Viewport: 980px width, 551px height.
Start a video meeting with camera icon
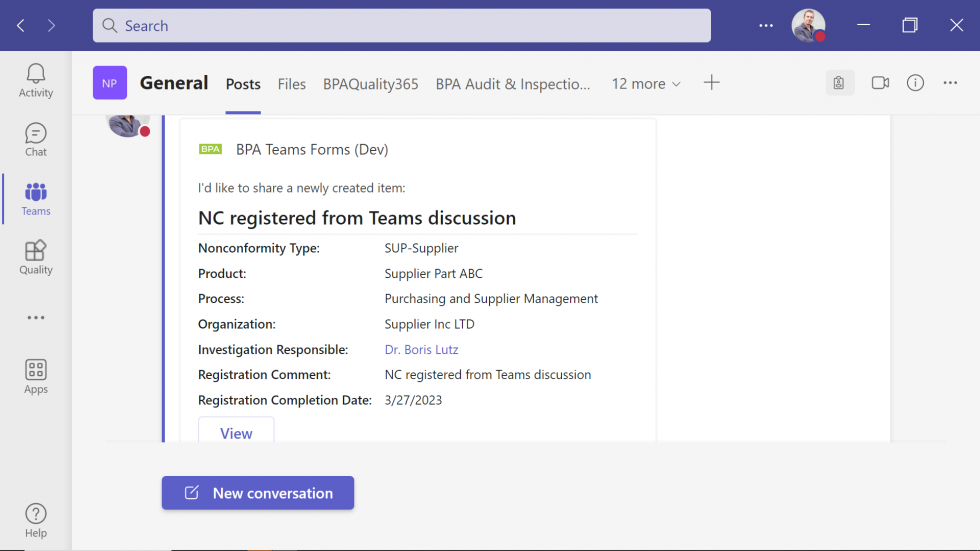(x=880, y=83)
